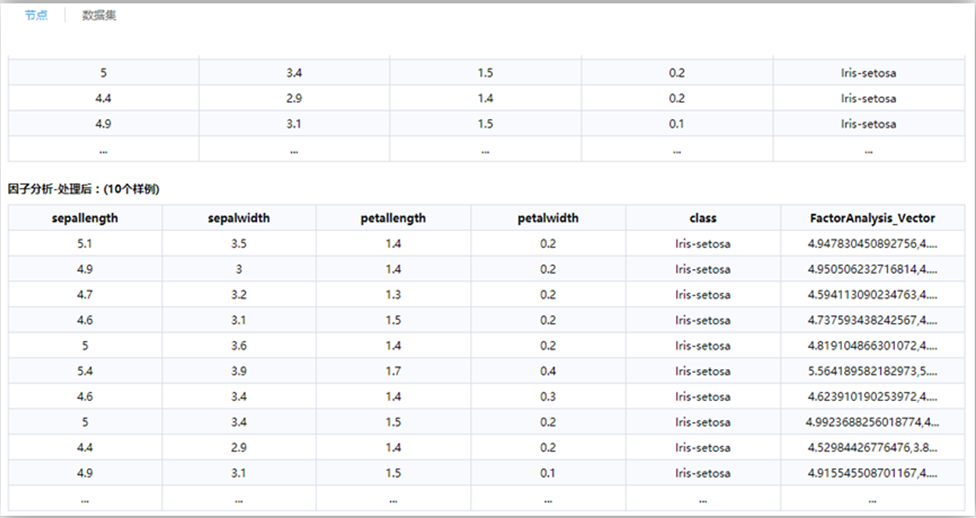Click vector cell starting with 4.950506232716814
Image resolution: width=976 pixels, height=518 pixels.
point(872,269)
